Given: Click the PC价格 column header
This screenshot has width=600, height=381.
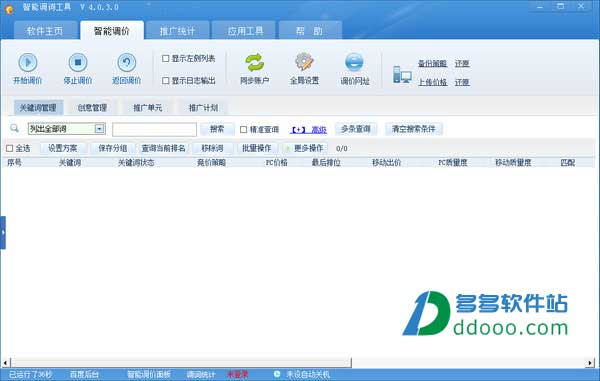Looking at the screenshot, I should [x=276, y=163].
